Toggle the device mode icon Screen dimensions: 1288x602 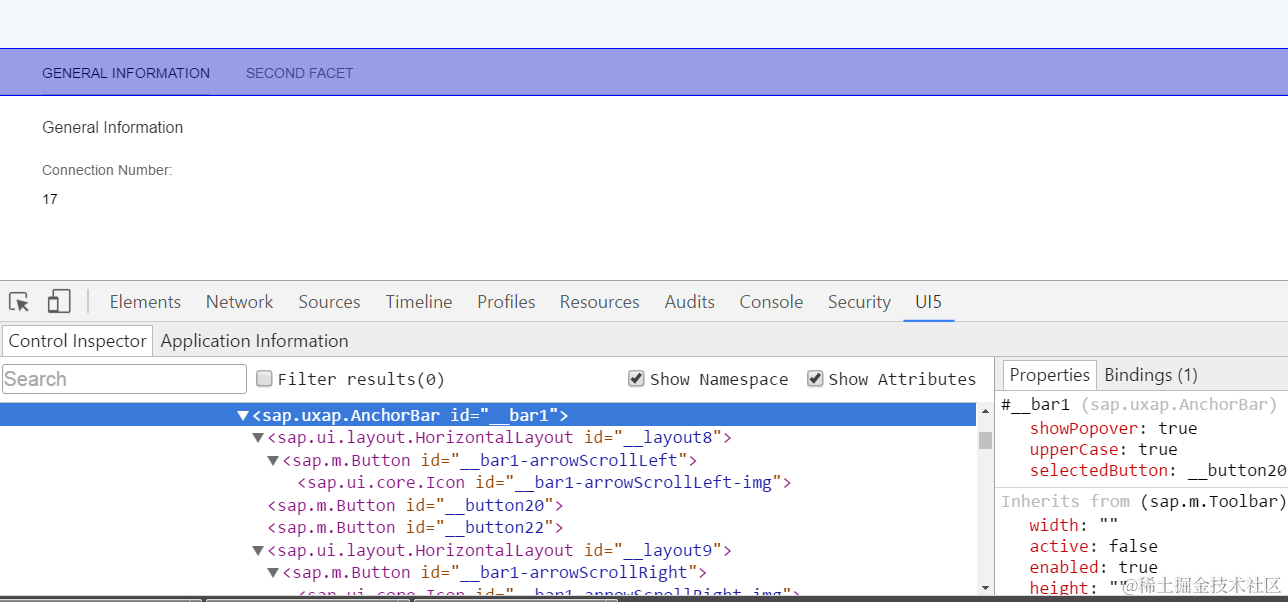coord(59,301)
